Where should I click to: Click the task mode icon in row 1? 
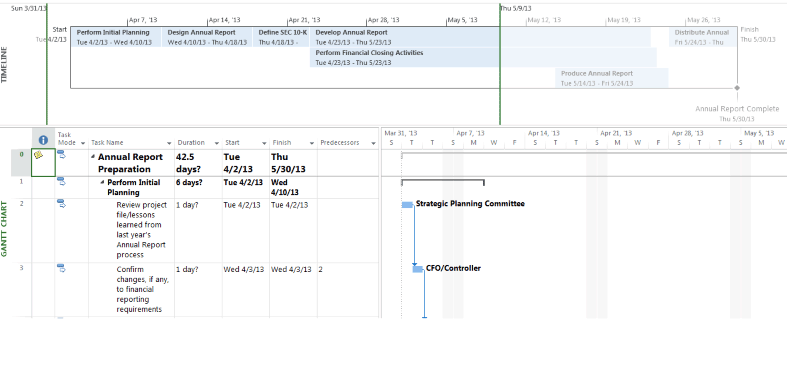[61, 181]
